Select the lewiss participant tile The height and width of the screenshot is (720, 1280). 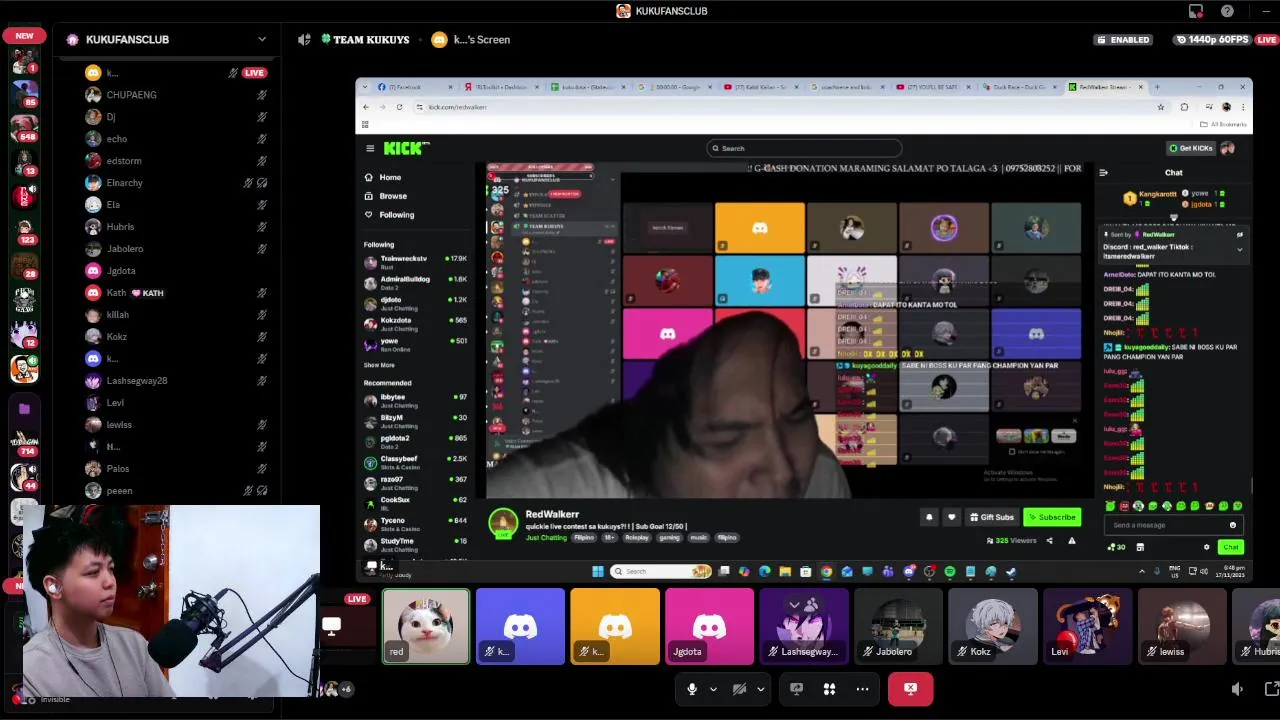tap(1182, 626)
